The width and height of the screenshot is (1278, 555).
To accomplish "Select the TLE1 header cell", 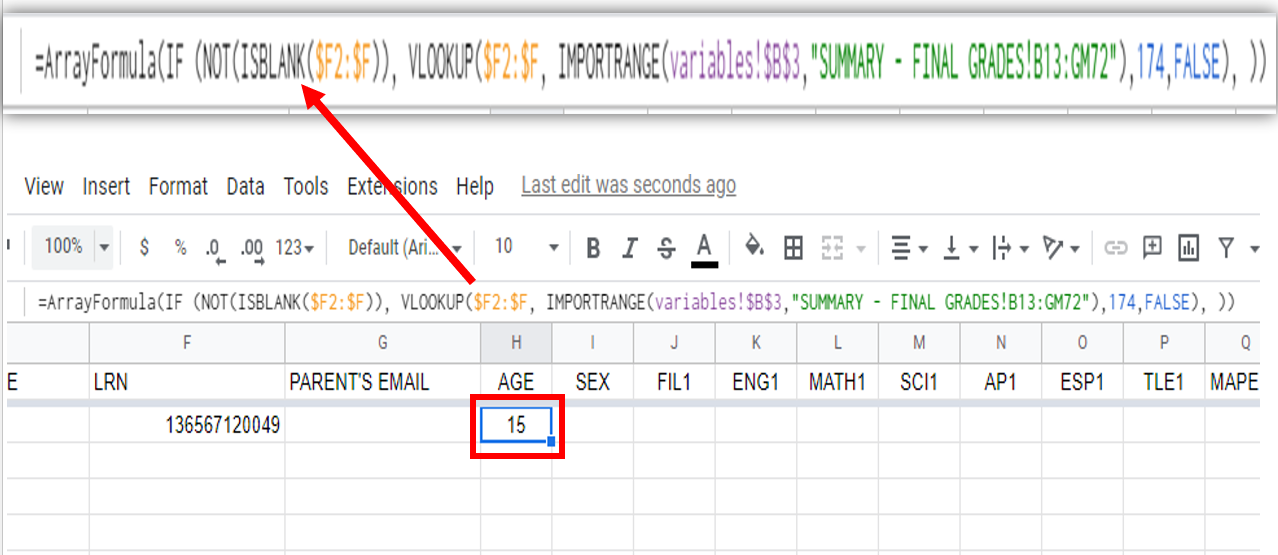I will point(1164,381).
